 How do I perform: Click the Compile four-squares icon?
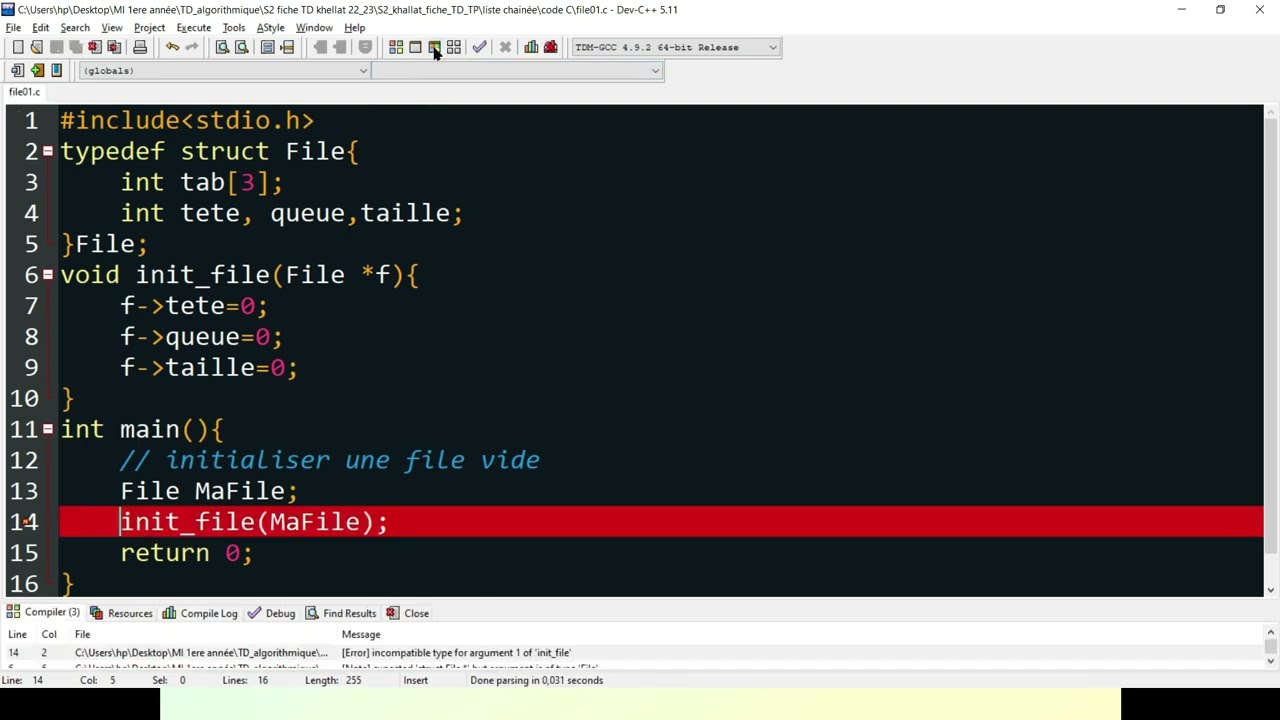[x=396, y=47]
